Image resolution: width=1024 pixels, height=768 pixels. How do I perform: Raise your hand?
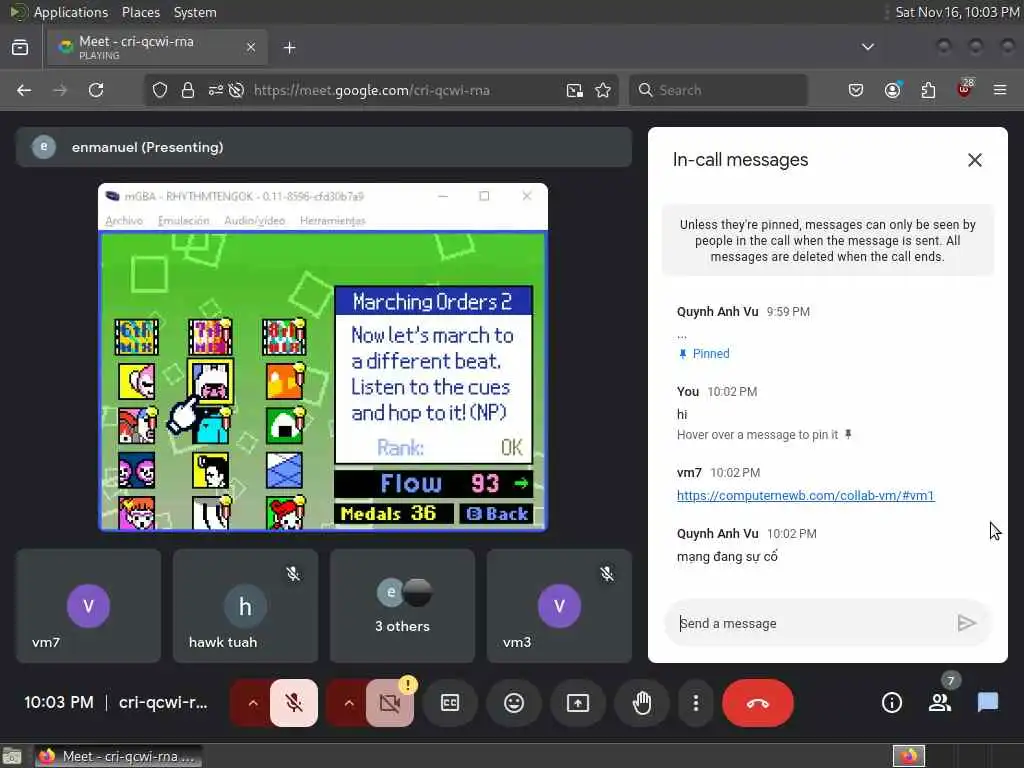642,703
